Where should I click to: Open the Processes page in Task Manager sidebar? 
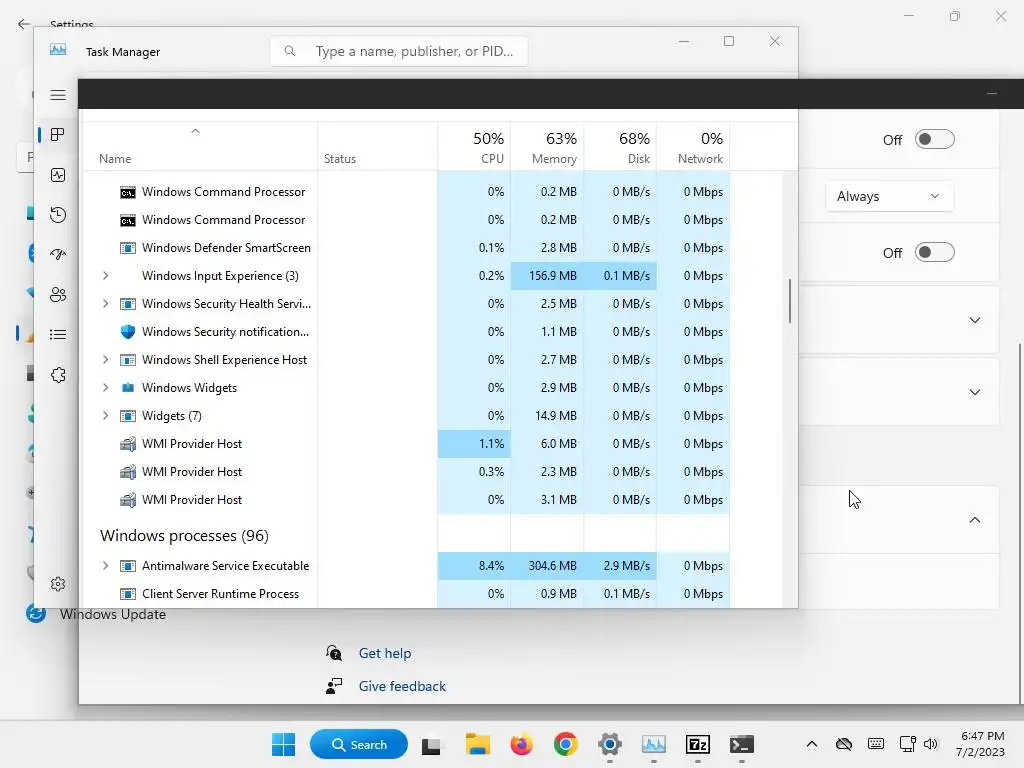[58, 135]
